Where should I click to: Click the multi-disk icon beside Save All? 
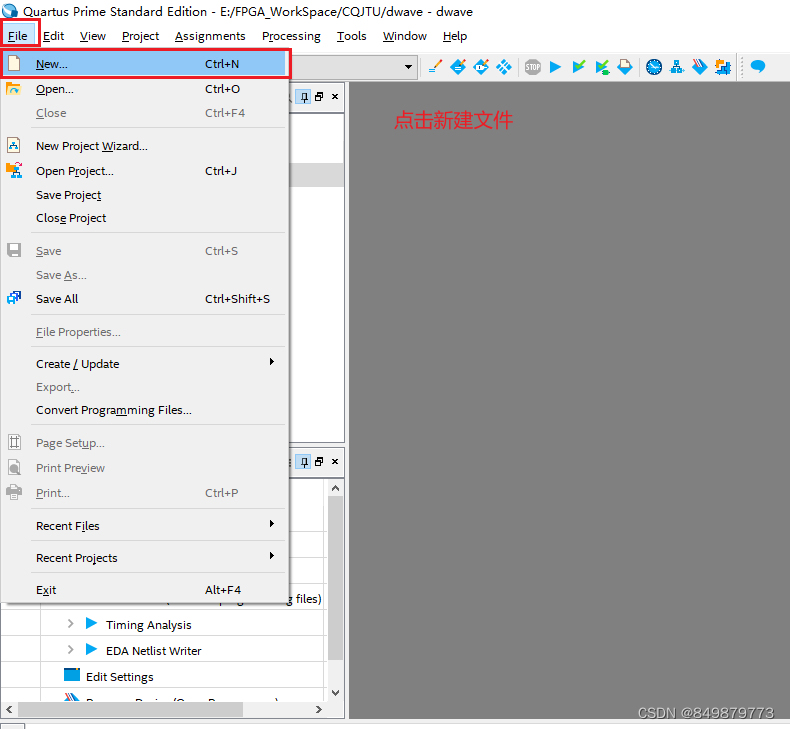tap(14, 298)
